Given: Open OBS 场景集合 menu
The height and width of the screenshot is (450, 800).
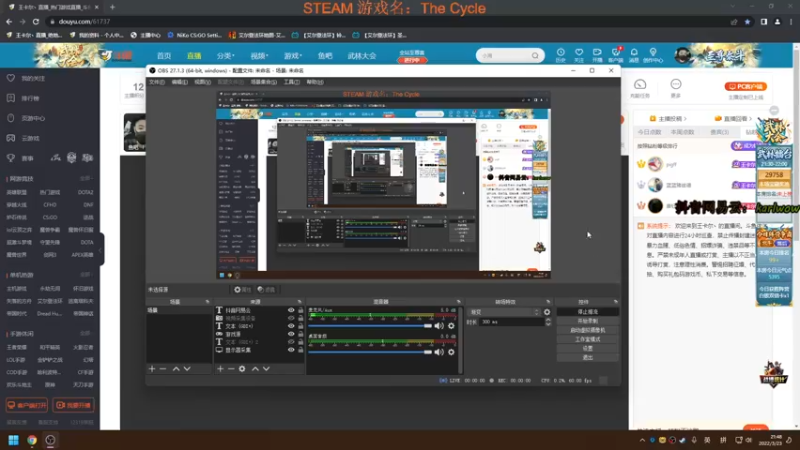Looking at the screenshot, I should pos(264,82).
